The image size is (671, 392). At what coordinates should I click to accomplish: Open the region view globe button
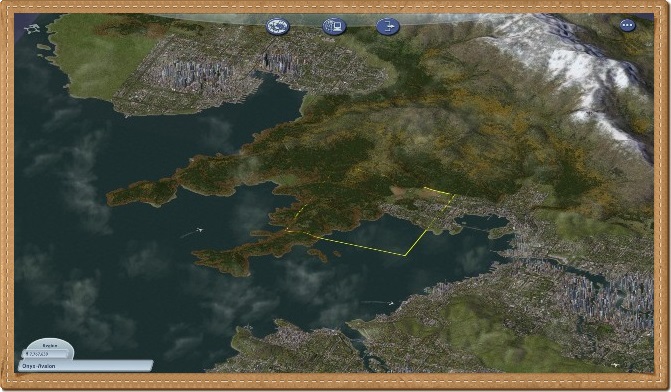point(277,26)
